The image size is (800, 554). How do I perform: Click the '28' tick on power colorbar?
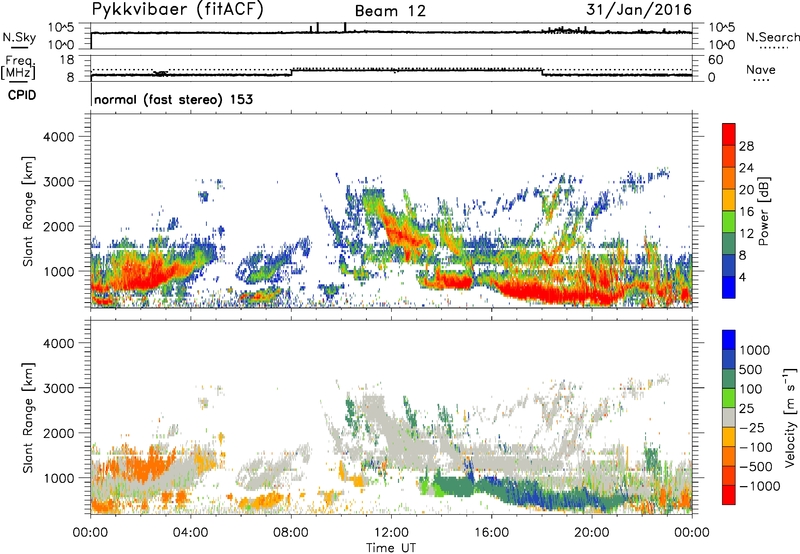point(746,146)
